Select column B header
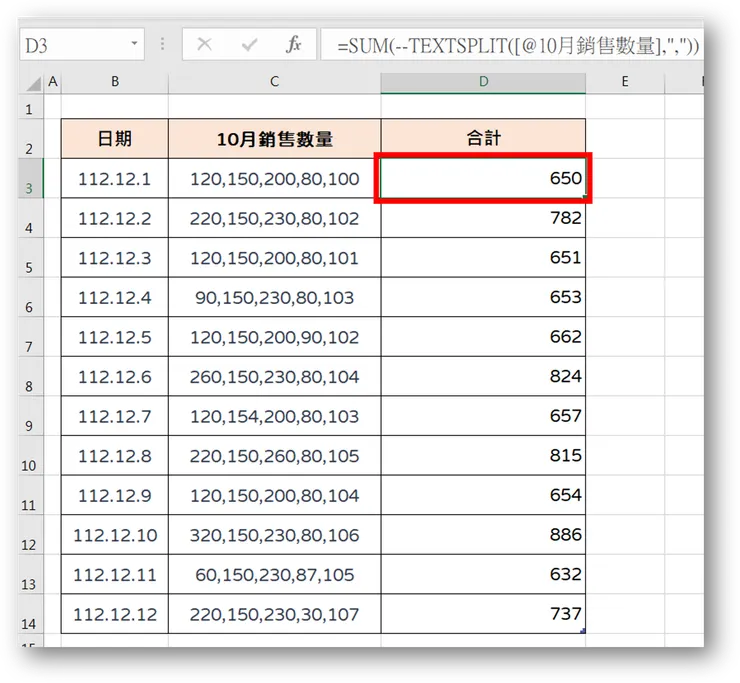The image size is (740, 683). pos(115,82)
